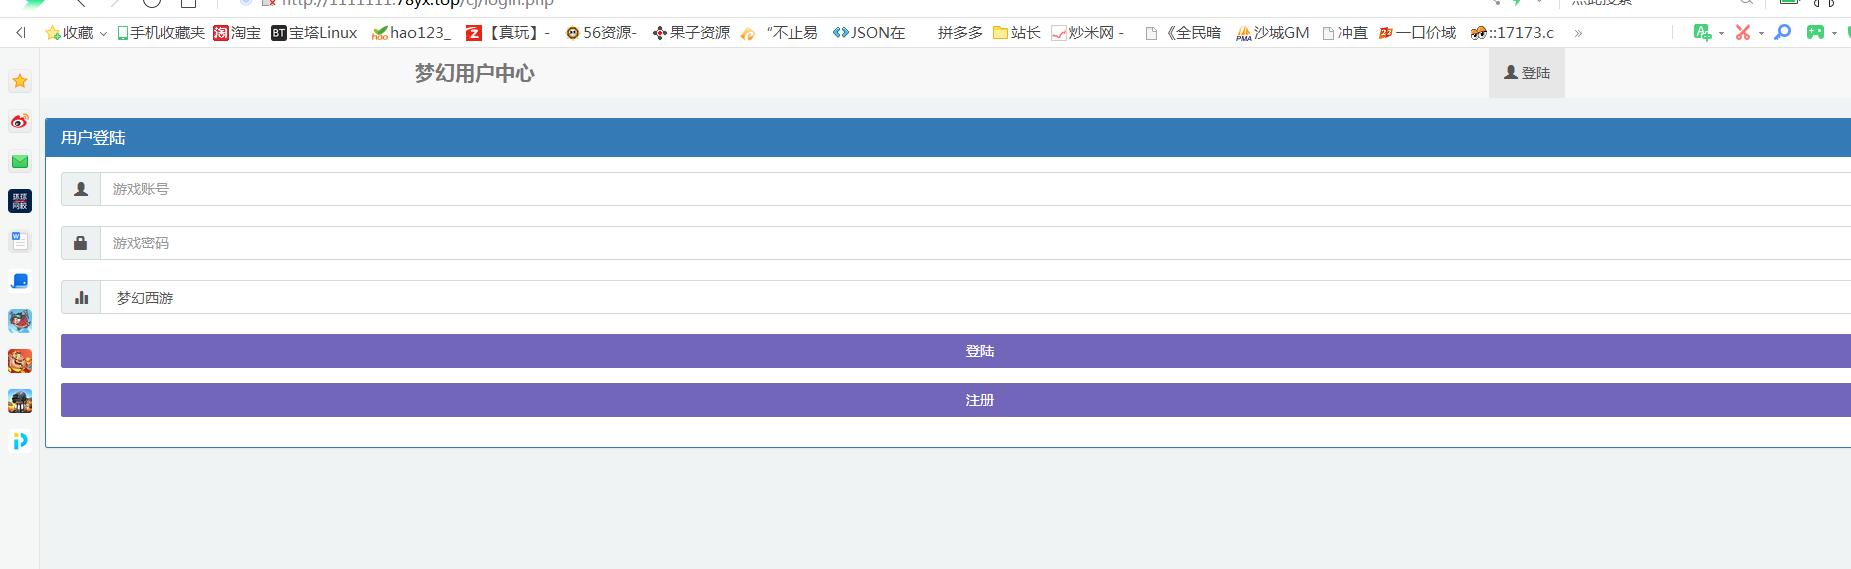Expand the 收藏 favorites dropdown arrow
This screenshot has height=569, width=1851.
pyautogui.click(x=103, y=34)
